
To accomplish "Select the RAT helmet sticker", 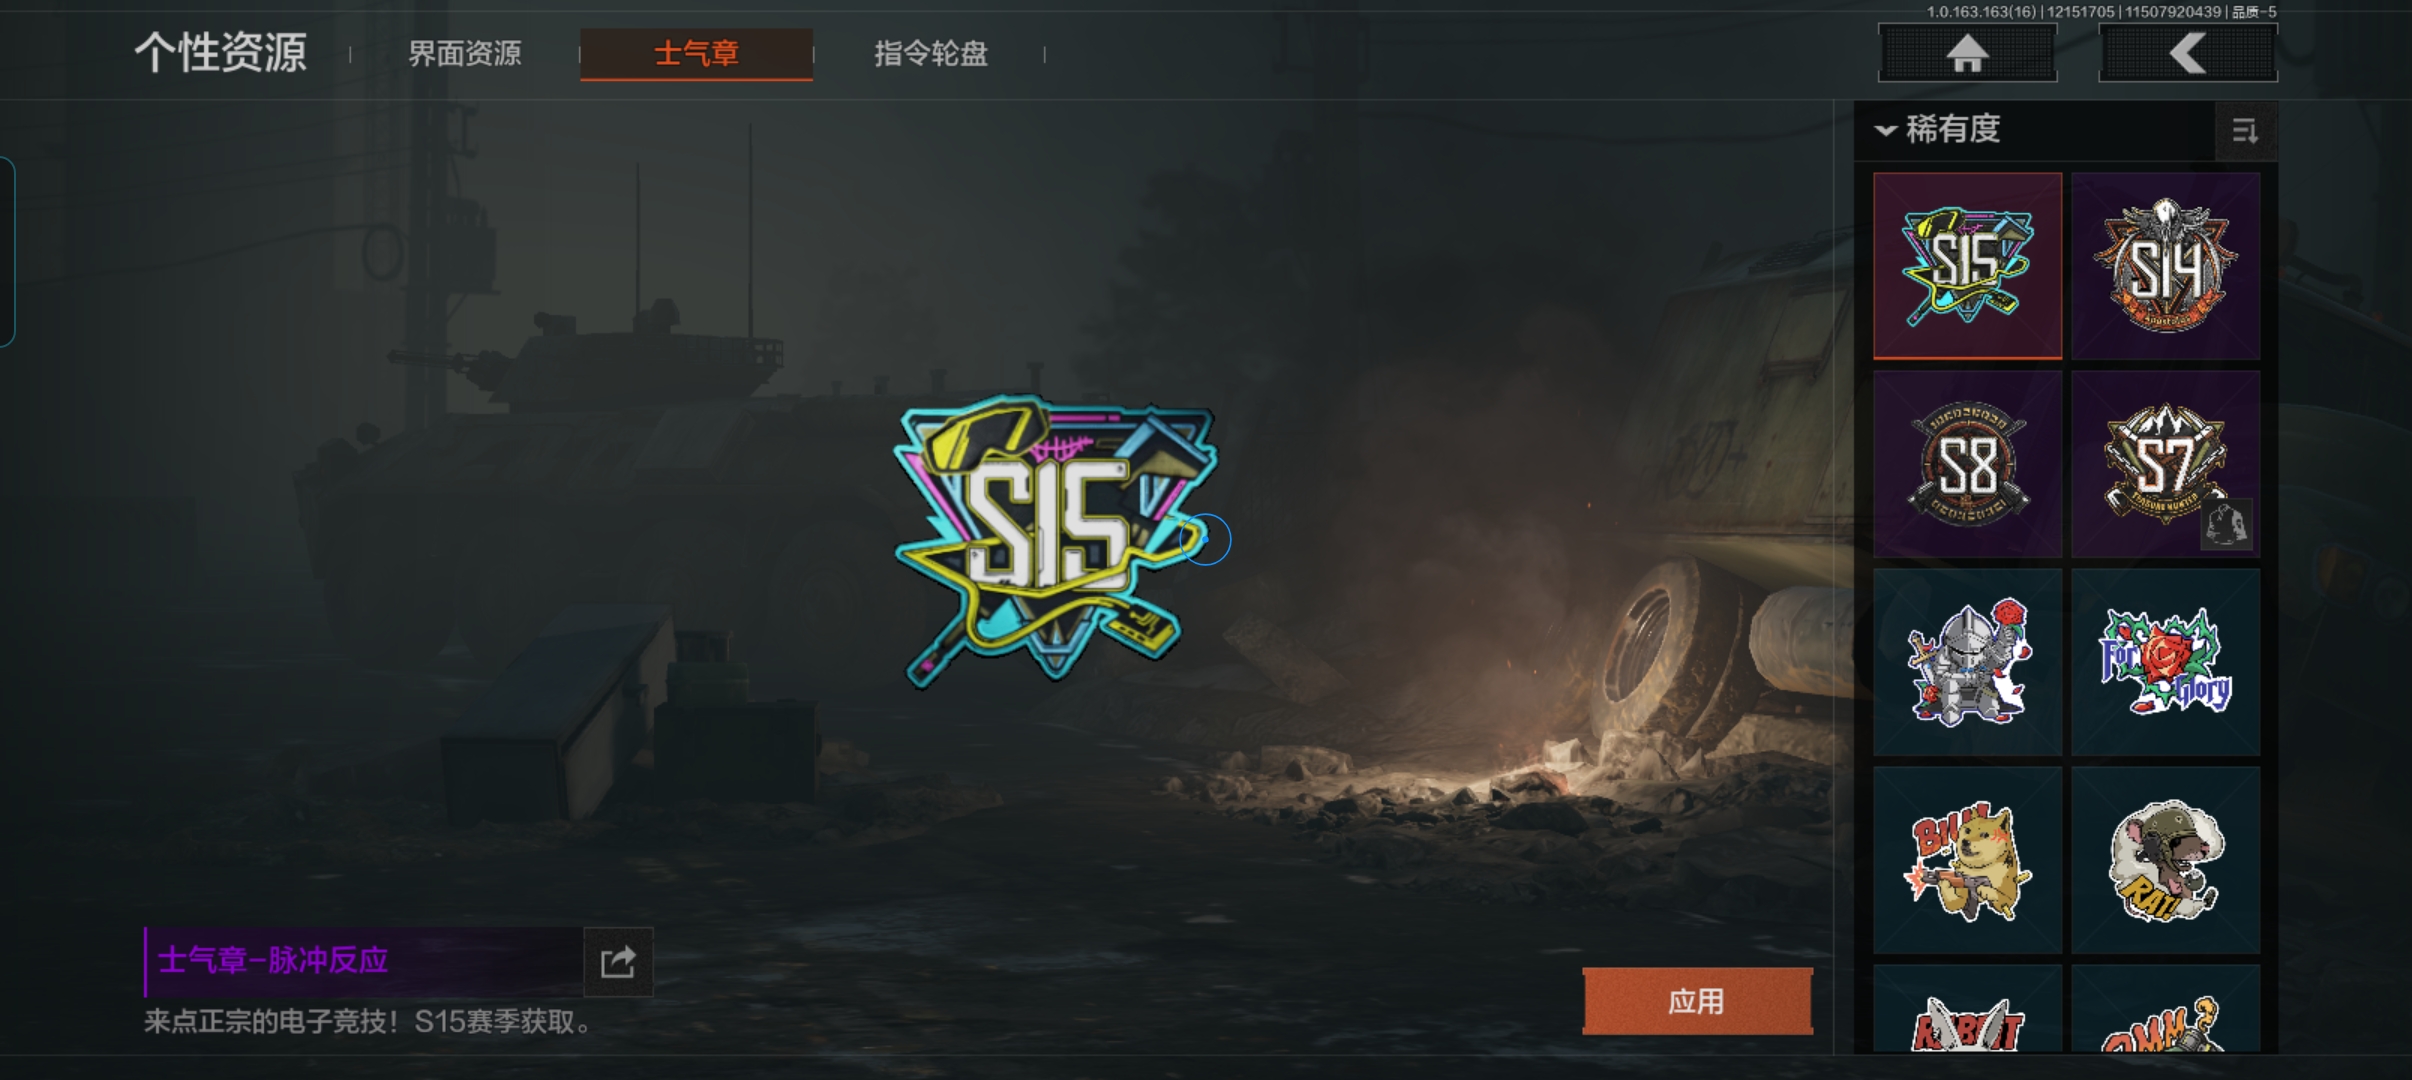I will 2166,860.
